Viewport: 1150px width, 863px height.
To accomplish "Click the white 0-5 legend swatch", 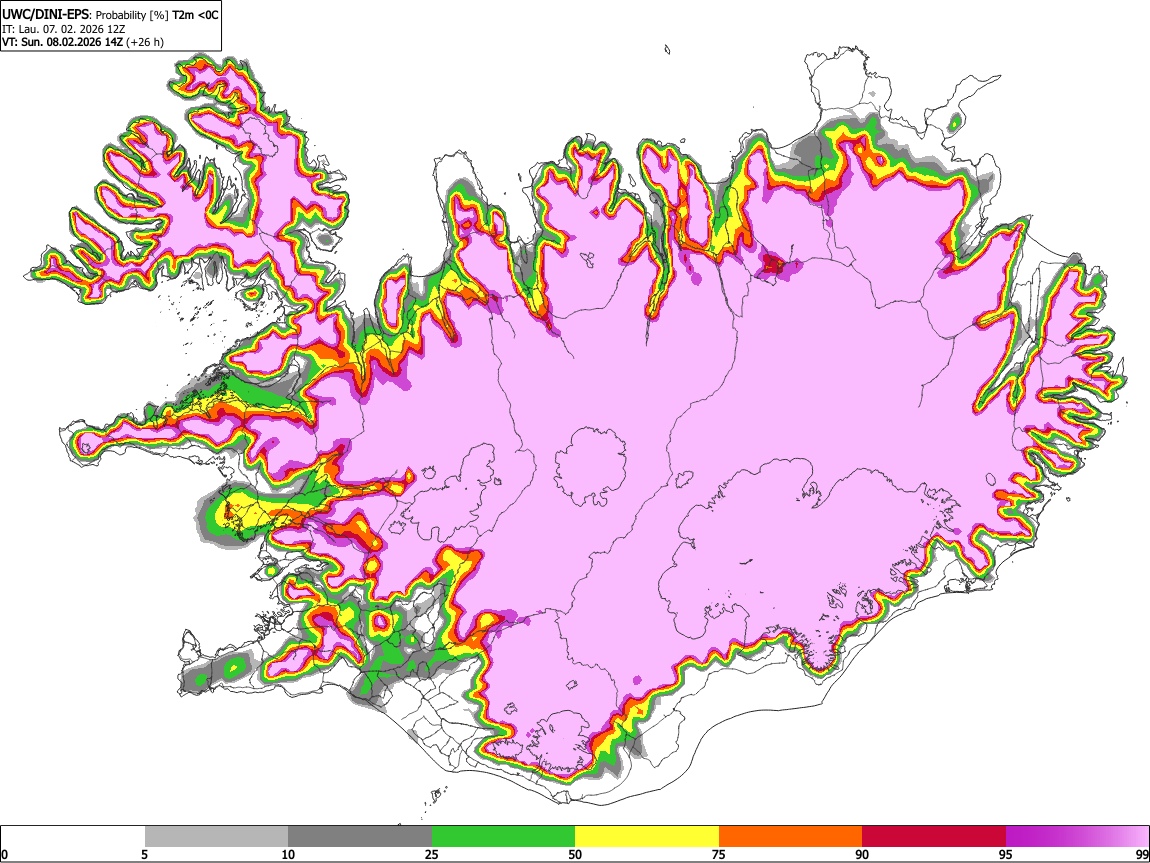I will coord(73,836).
